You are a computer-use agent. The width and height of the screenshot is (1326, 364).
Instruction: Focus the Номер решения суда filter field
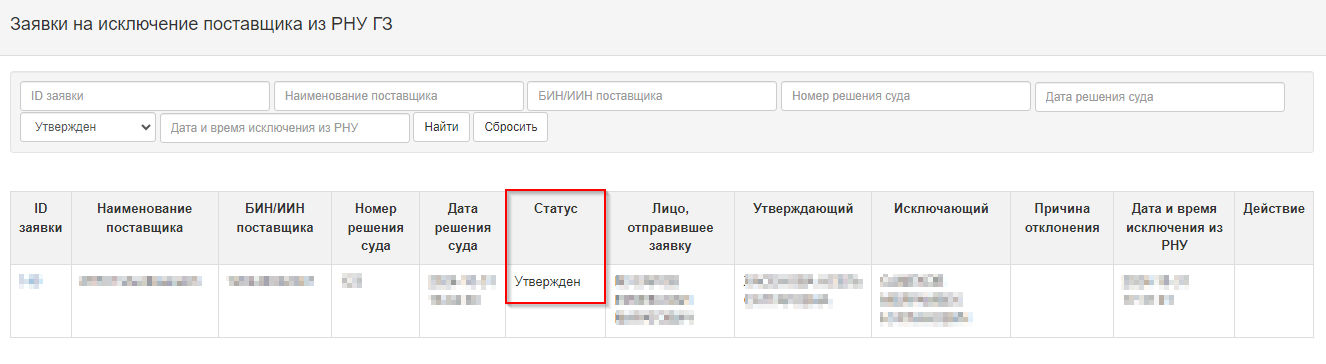pyautogui.click(x=906, y=96)
